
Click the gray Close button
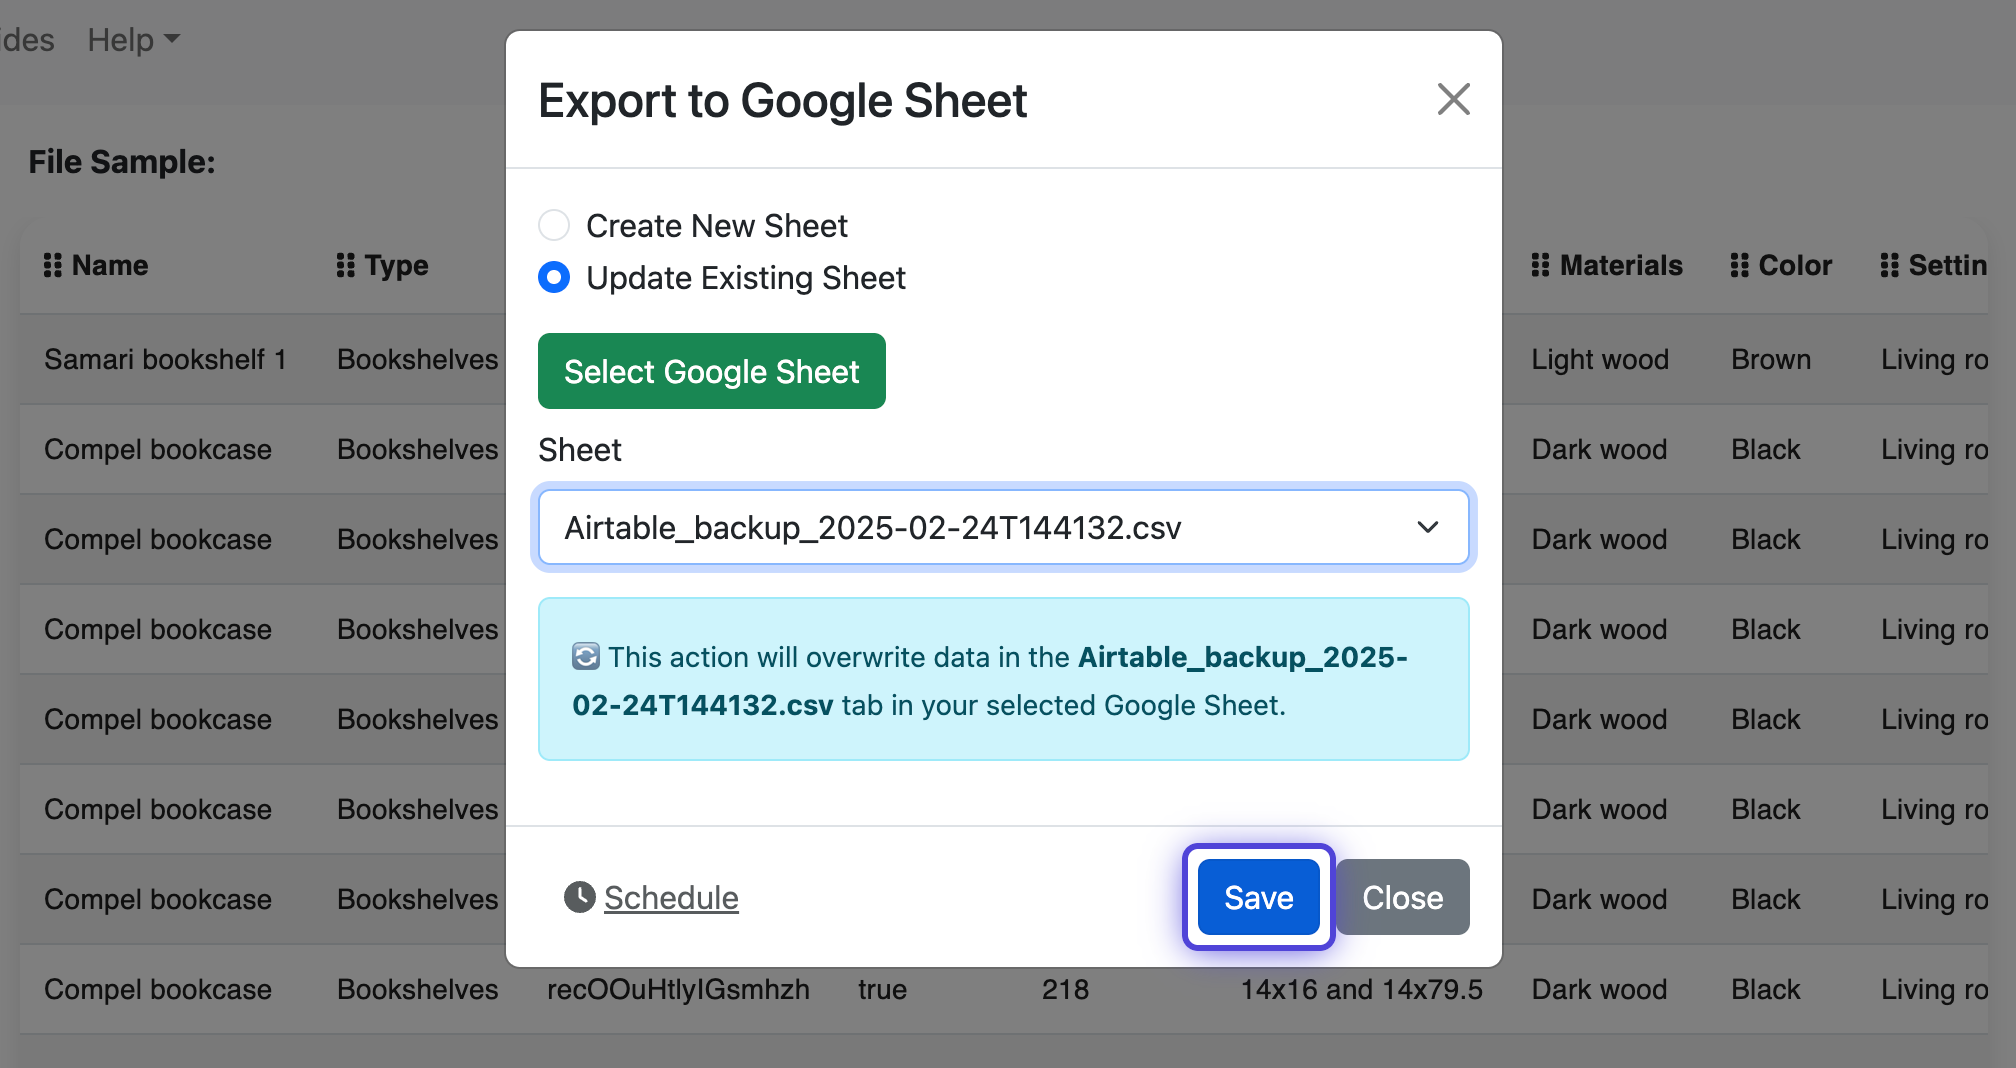[x=1403, y=897]
